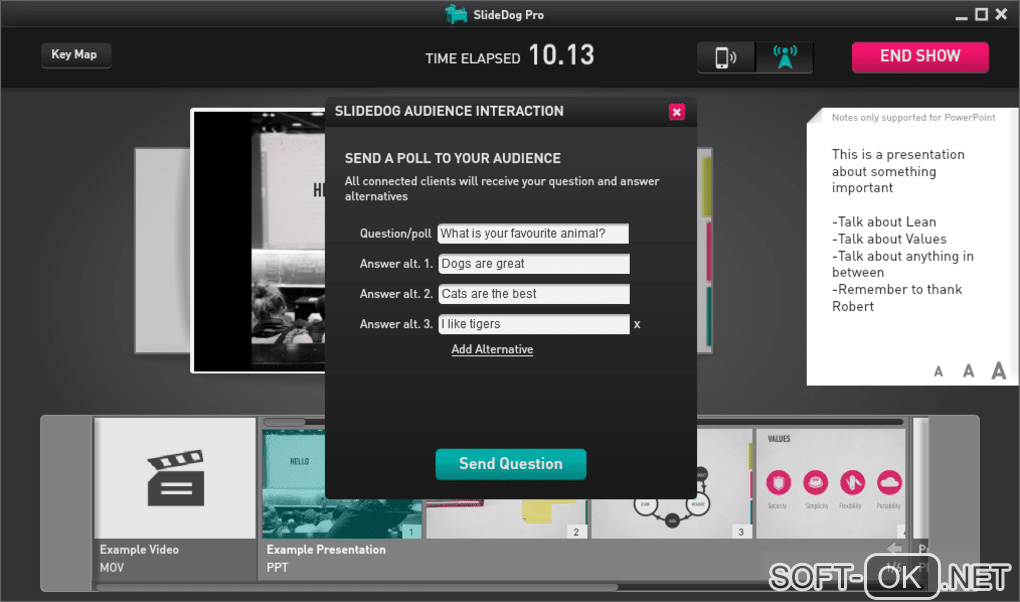Toggle the live sharing broadcast icon
Screen dimensions: 1020x602
click(785, 57)
